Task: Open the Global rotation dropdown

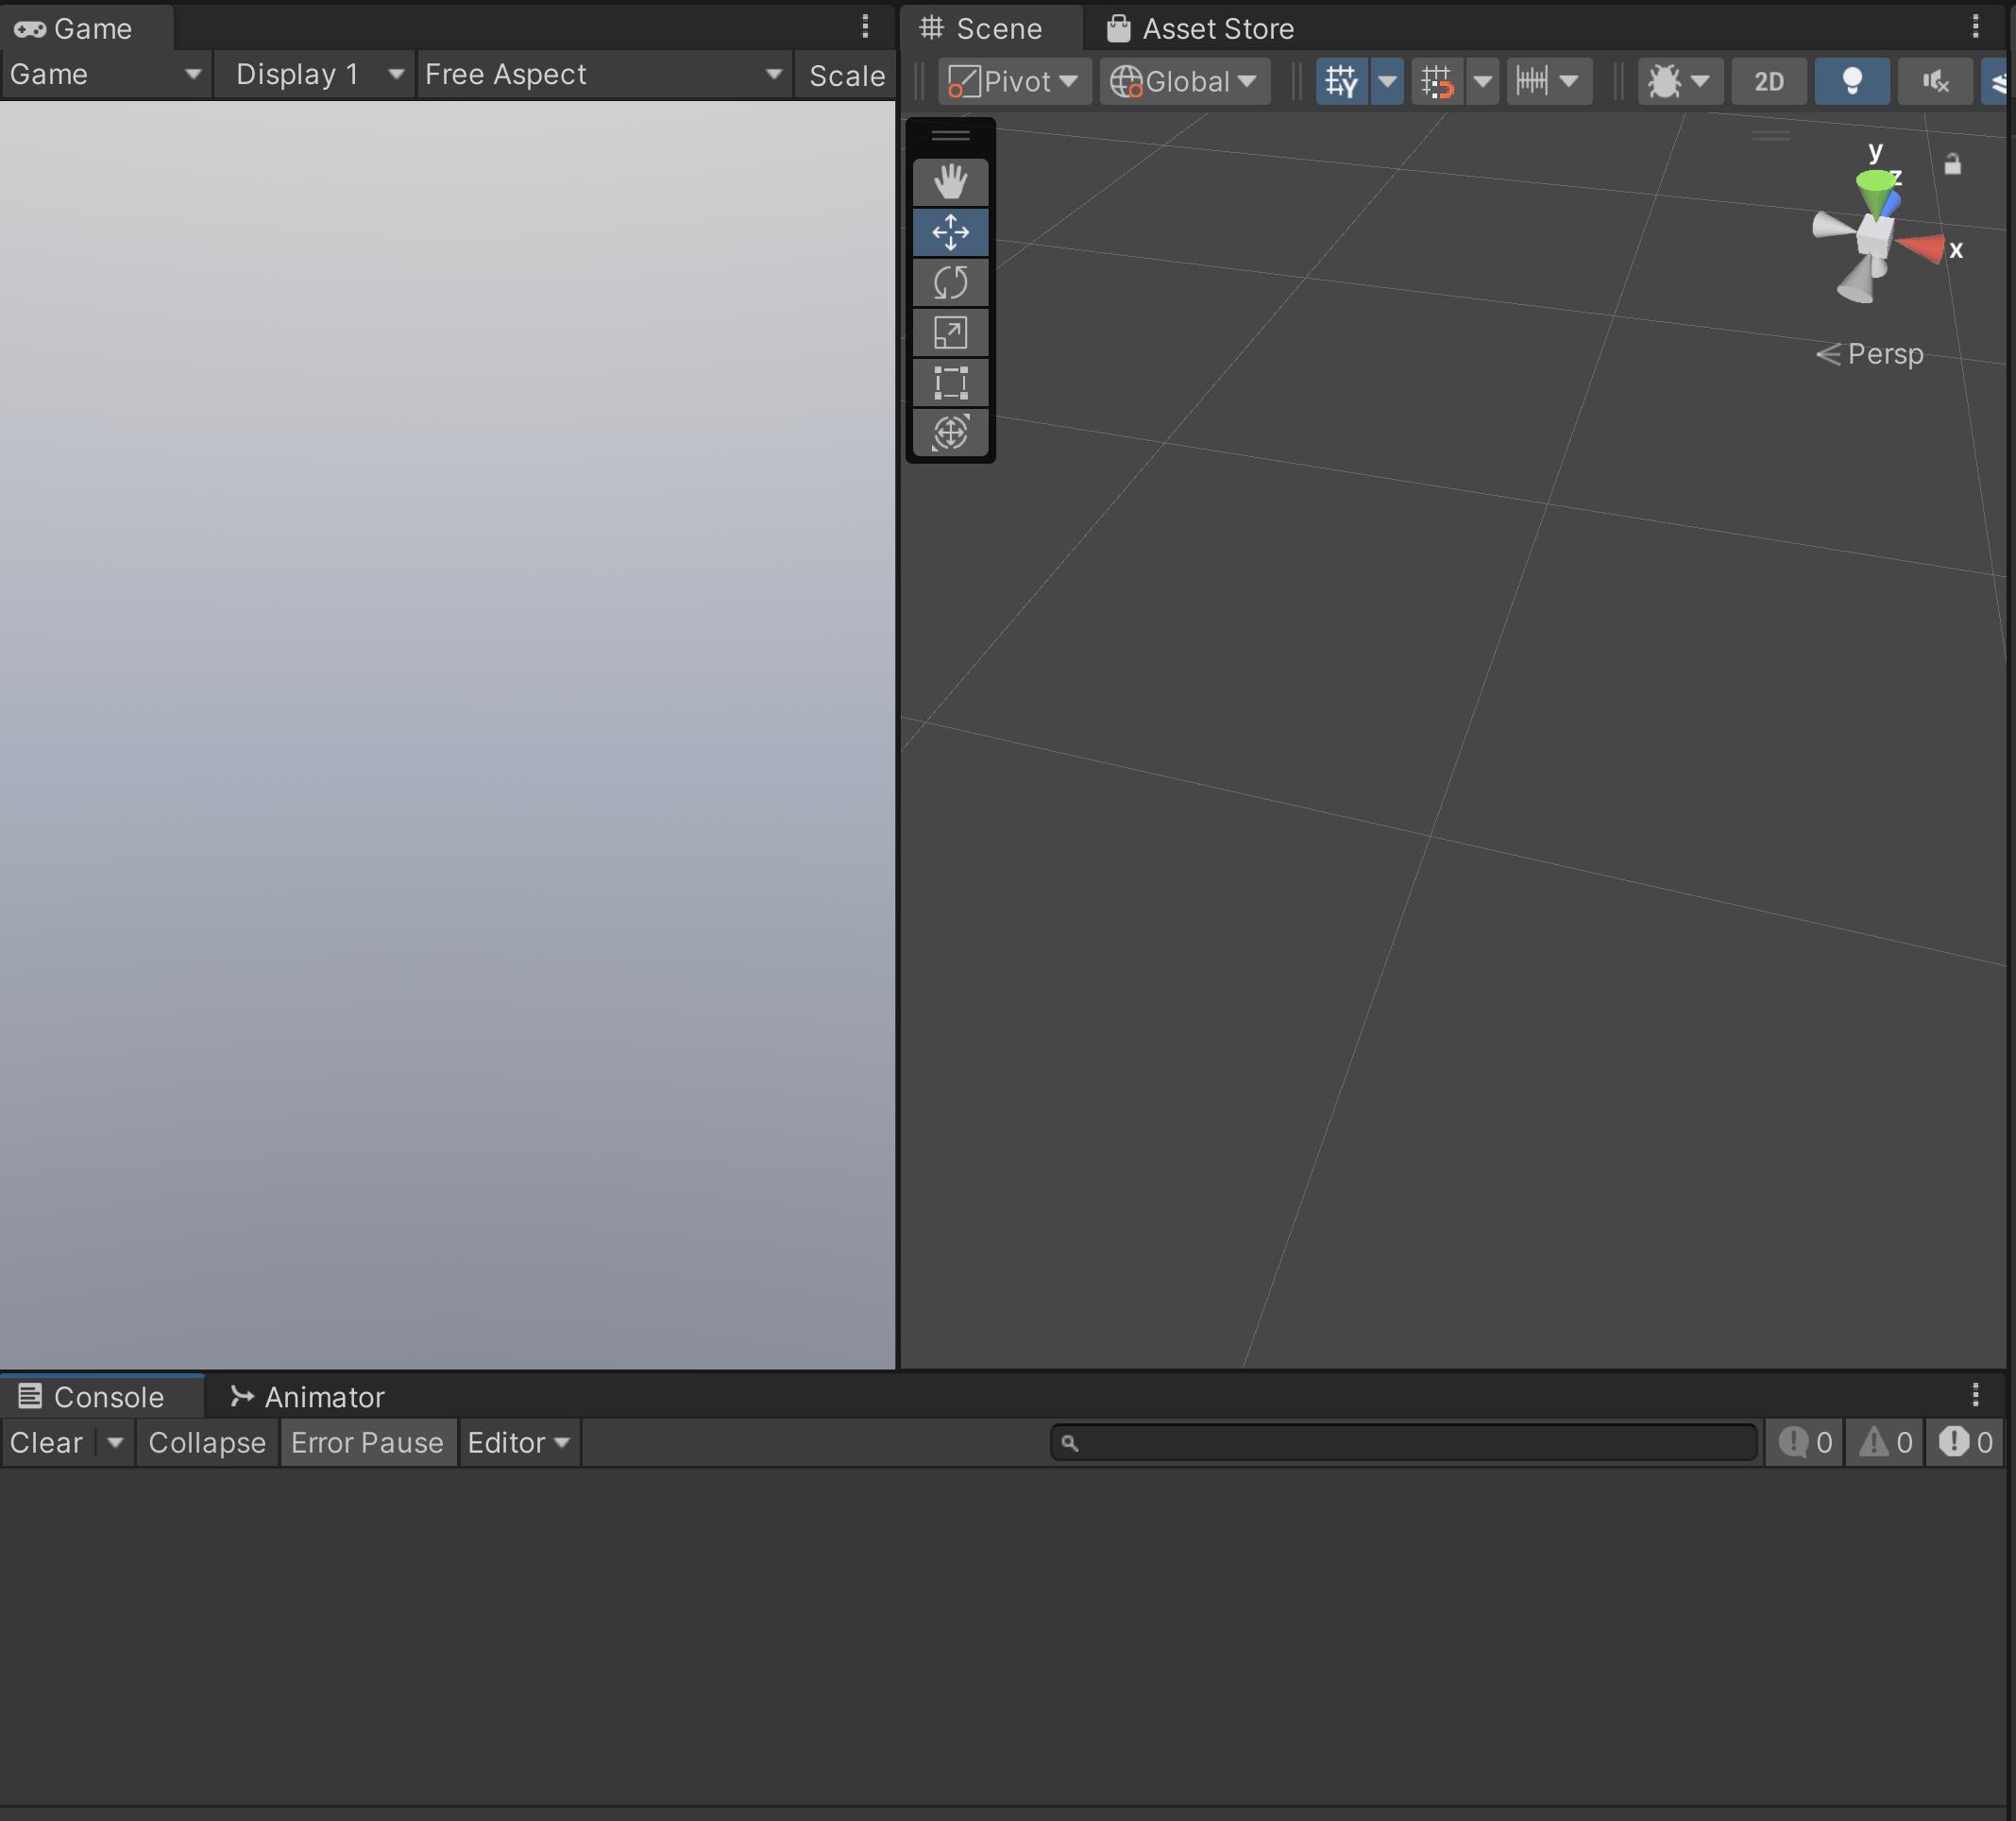Action: pos(1184,81)
